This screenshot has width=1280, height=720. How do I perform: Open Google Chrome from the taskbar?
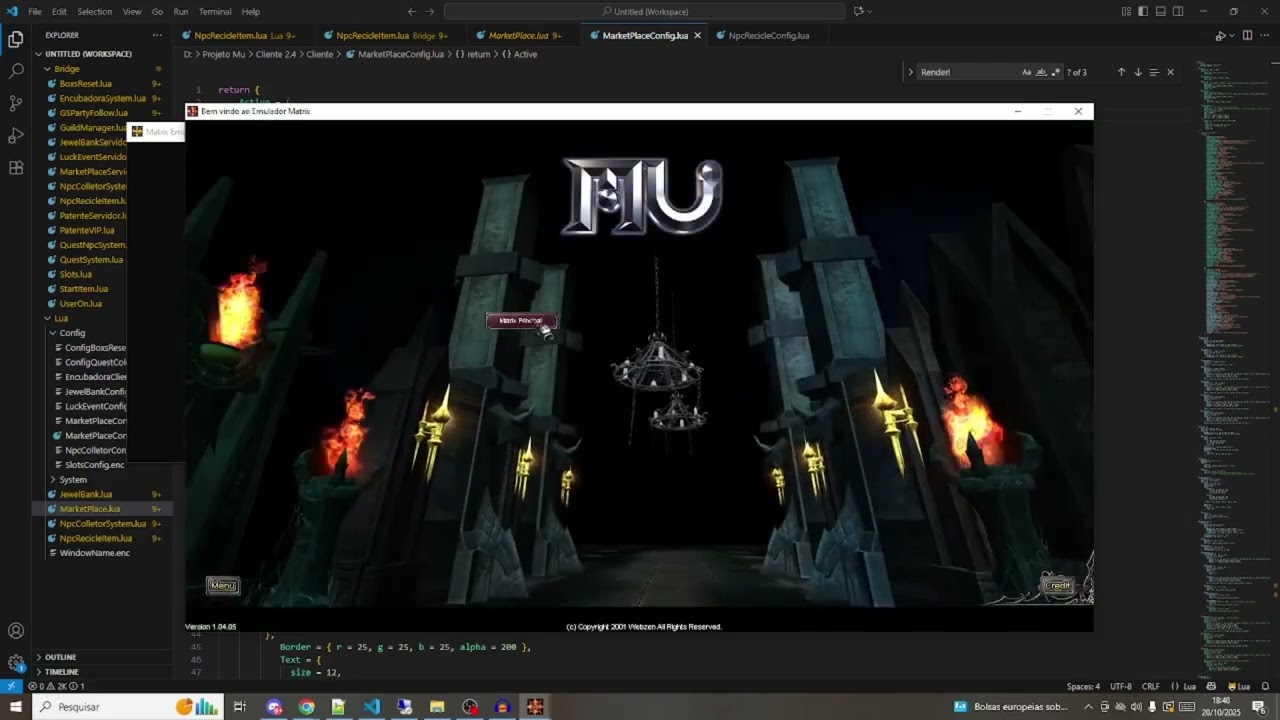[306, 707]
